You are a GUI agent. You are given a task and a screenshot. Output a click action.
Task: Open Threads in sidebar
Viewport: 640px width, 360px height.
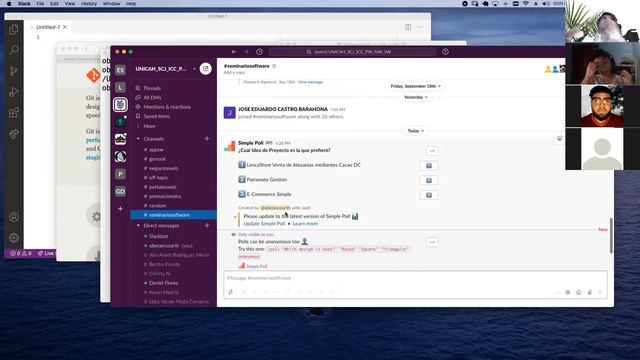point(152,88)
